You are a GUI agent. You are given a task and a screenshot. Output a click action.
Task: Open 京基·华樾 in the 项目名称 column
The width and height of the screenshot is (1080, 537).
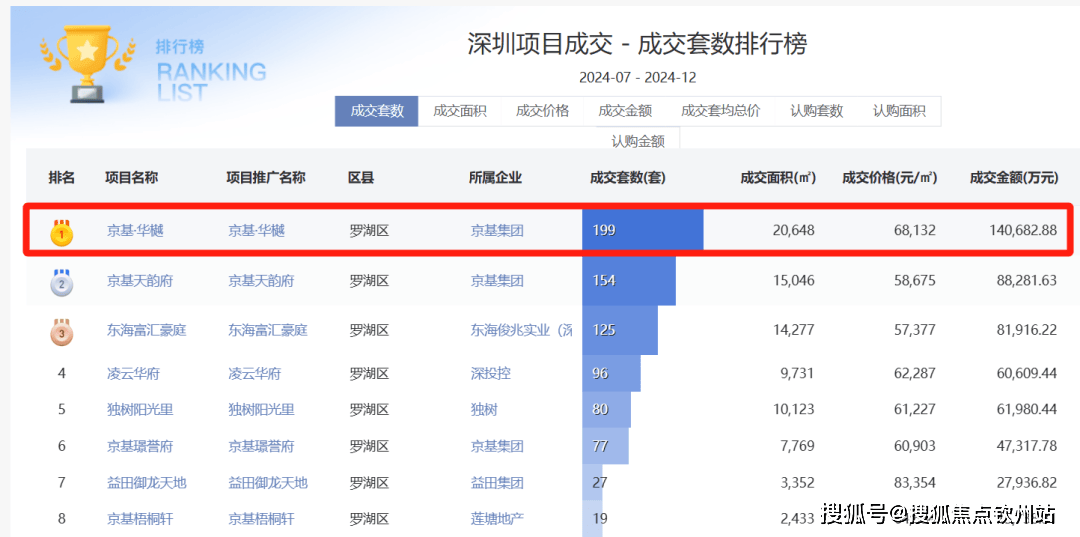(135, 231)
